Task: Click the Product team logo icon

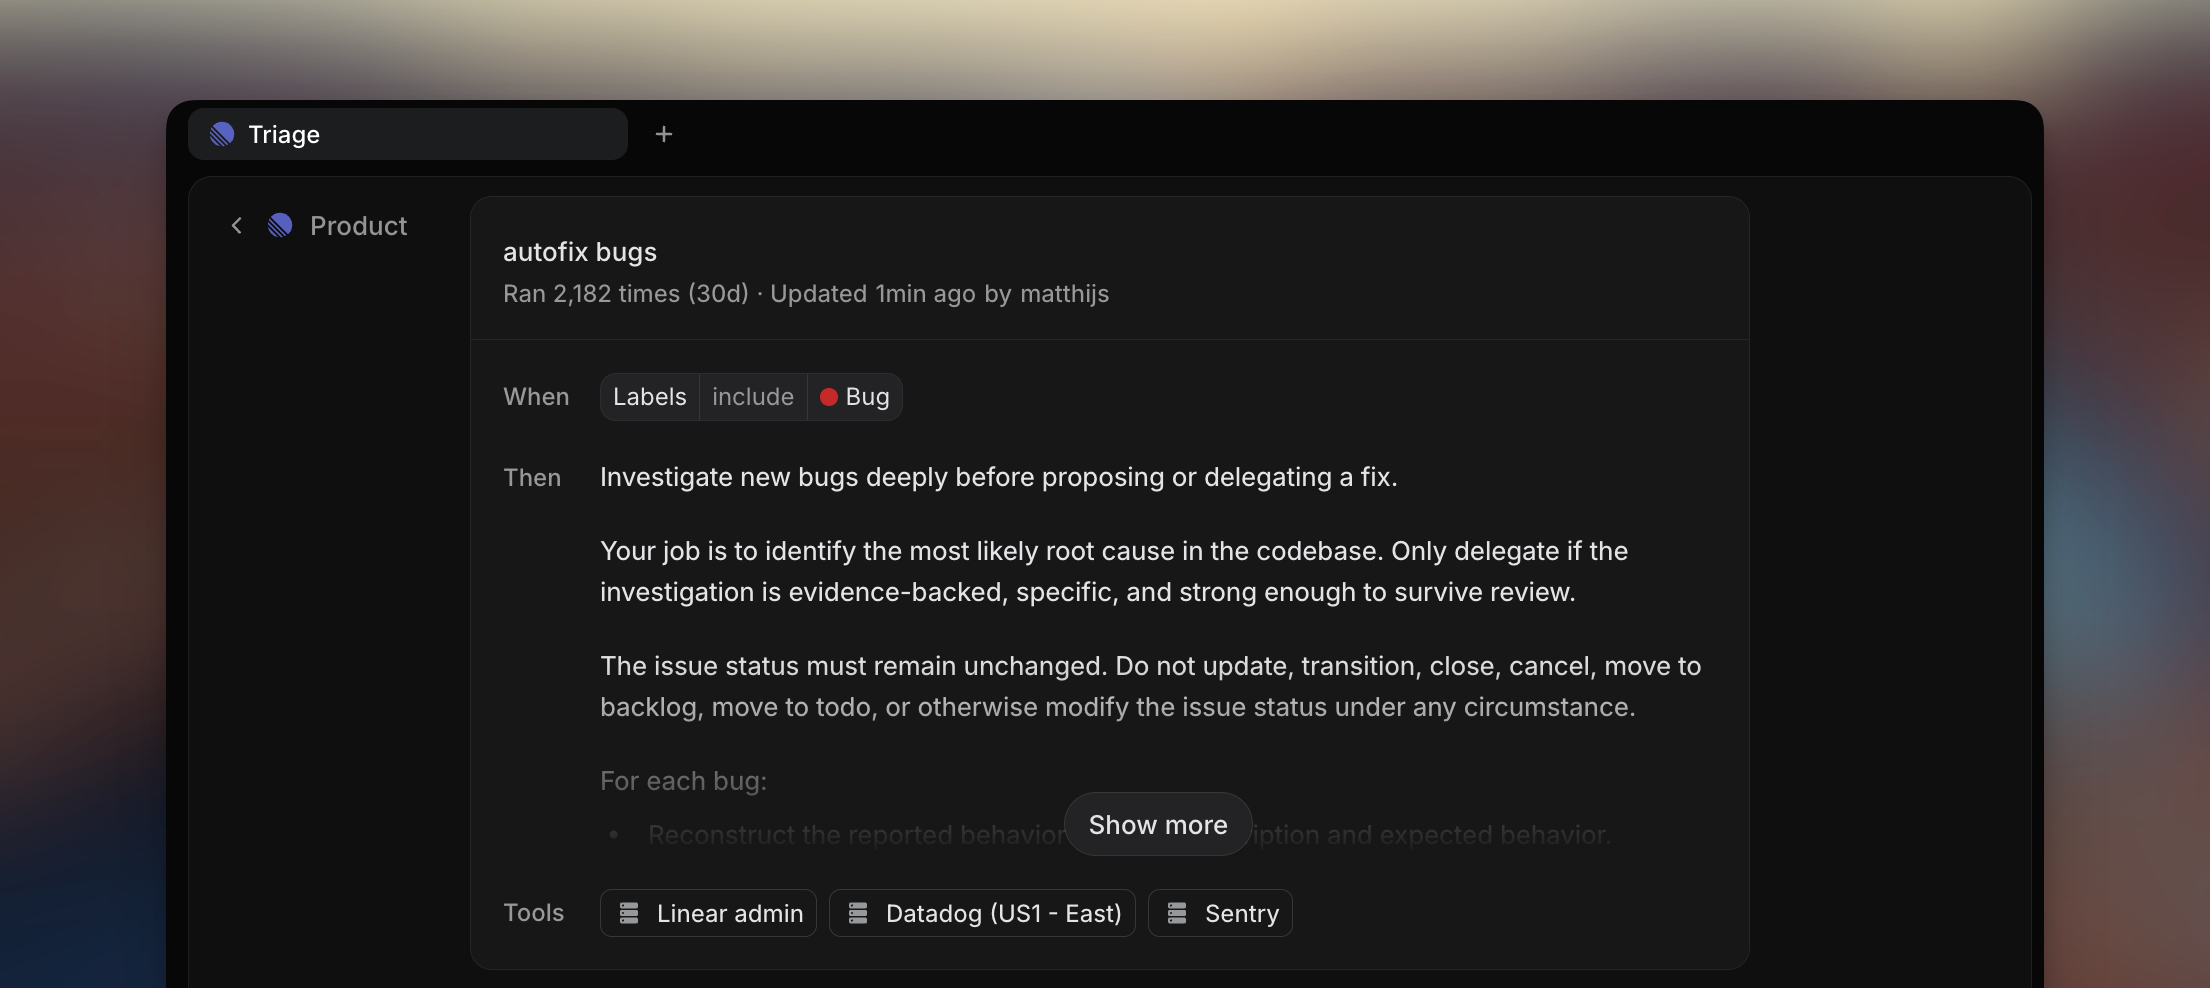Action: click(280, 226)
